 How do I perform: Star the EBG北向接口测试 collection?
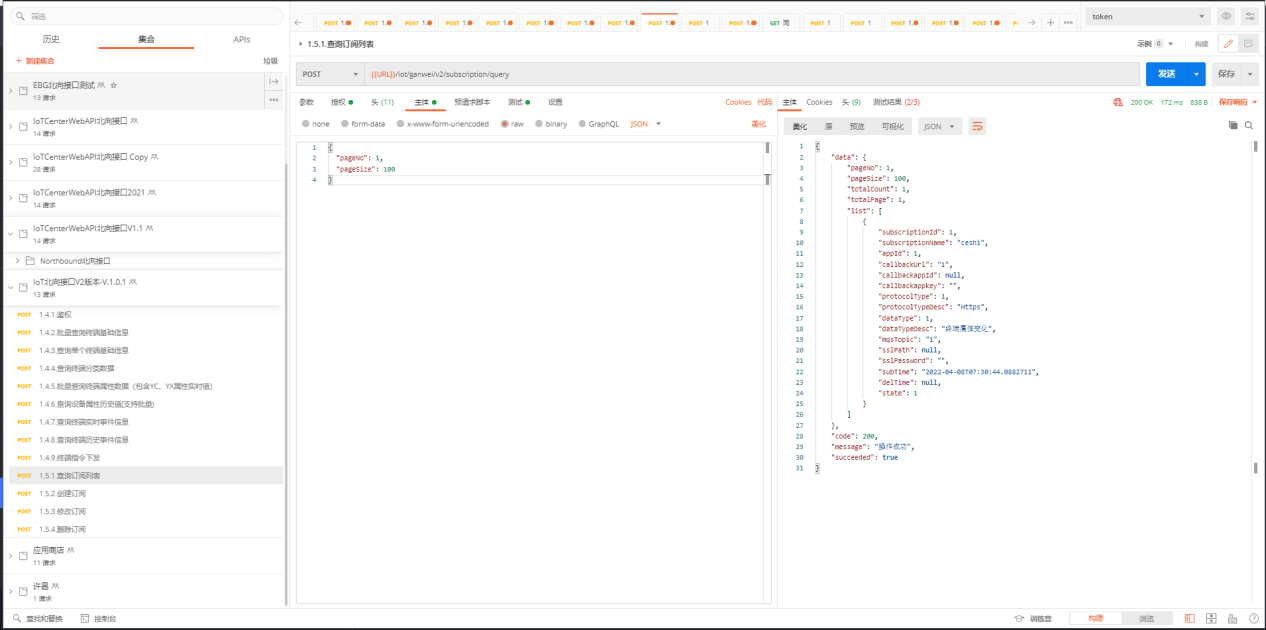point(114,86)
